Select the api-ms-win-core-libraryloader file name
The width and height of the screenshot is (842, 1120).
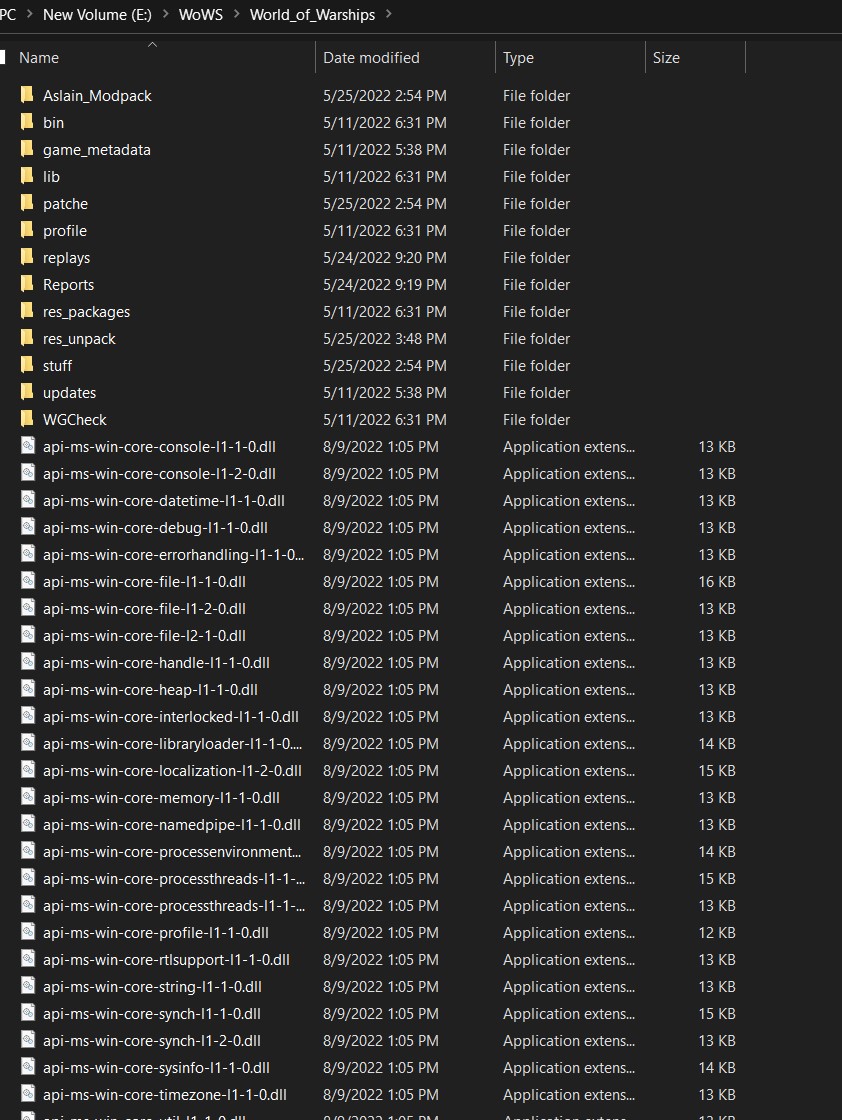click(172, 744)
